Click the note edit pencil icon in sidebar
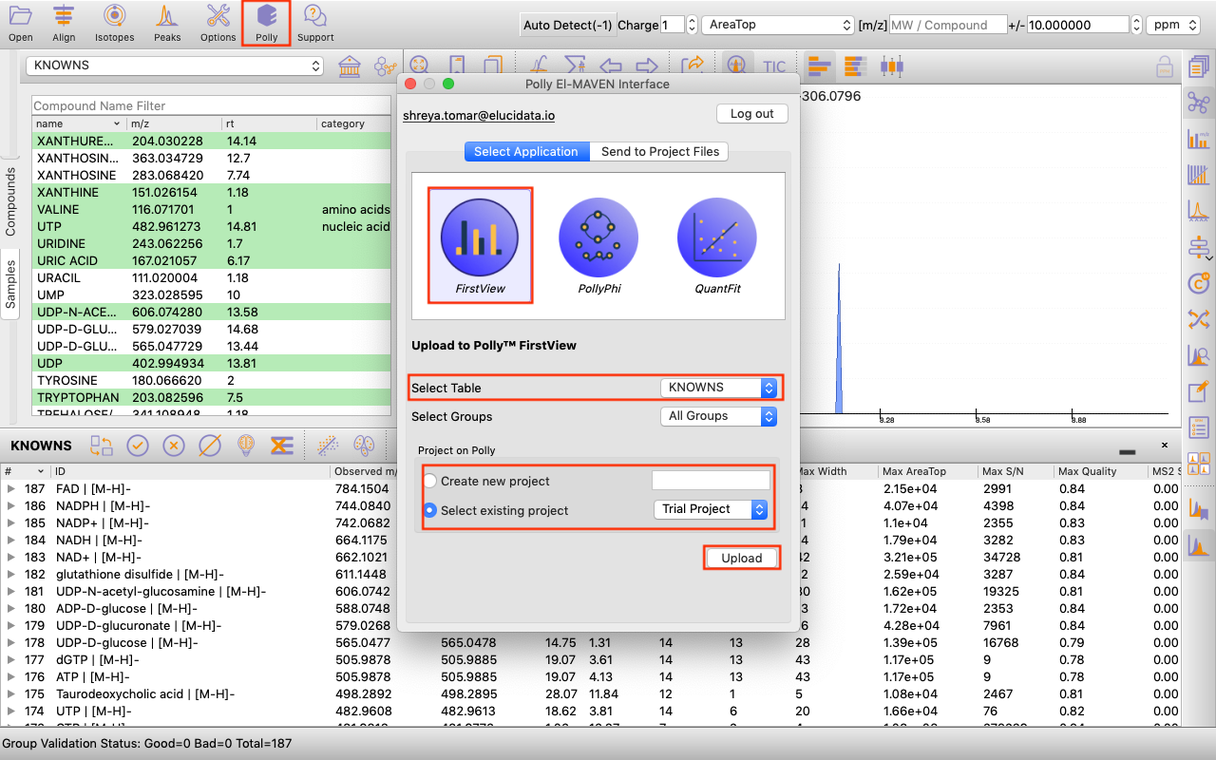1216x760 pixels. point(1198,391)
